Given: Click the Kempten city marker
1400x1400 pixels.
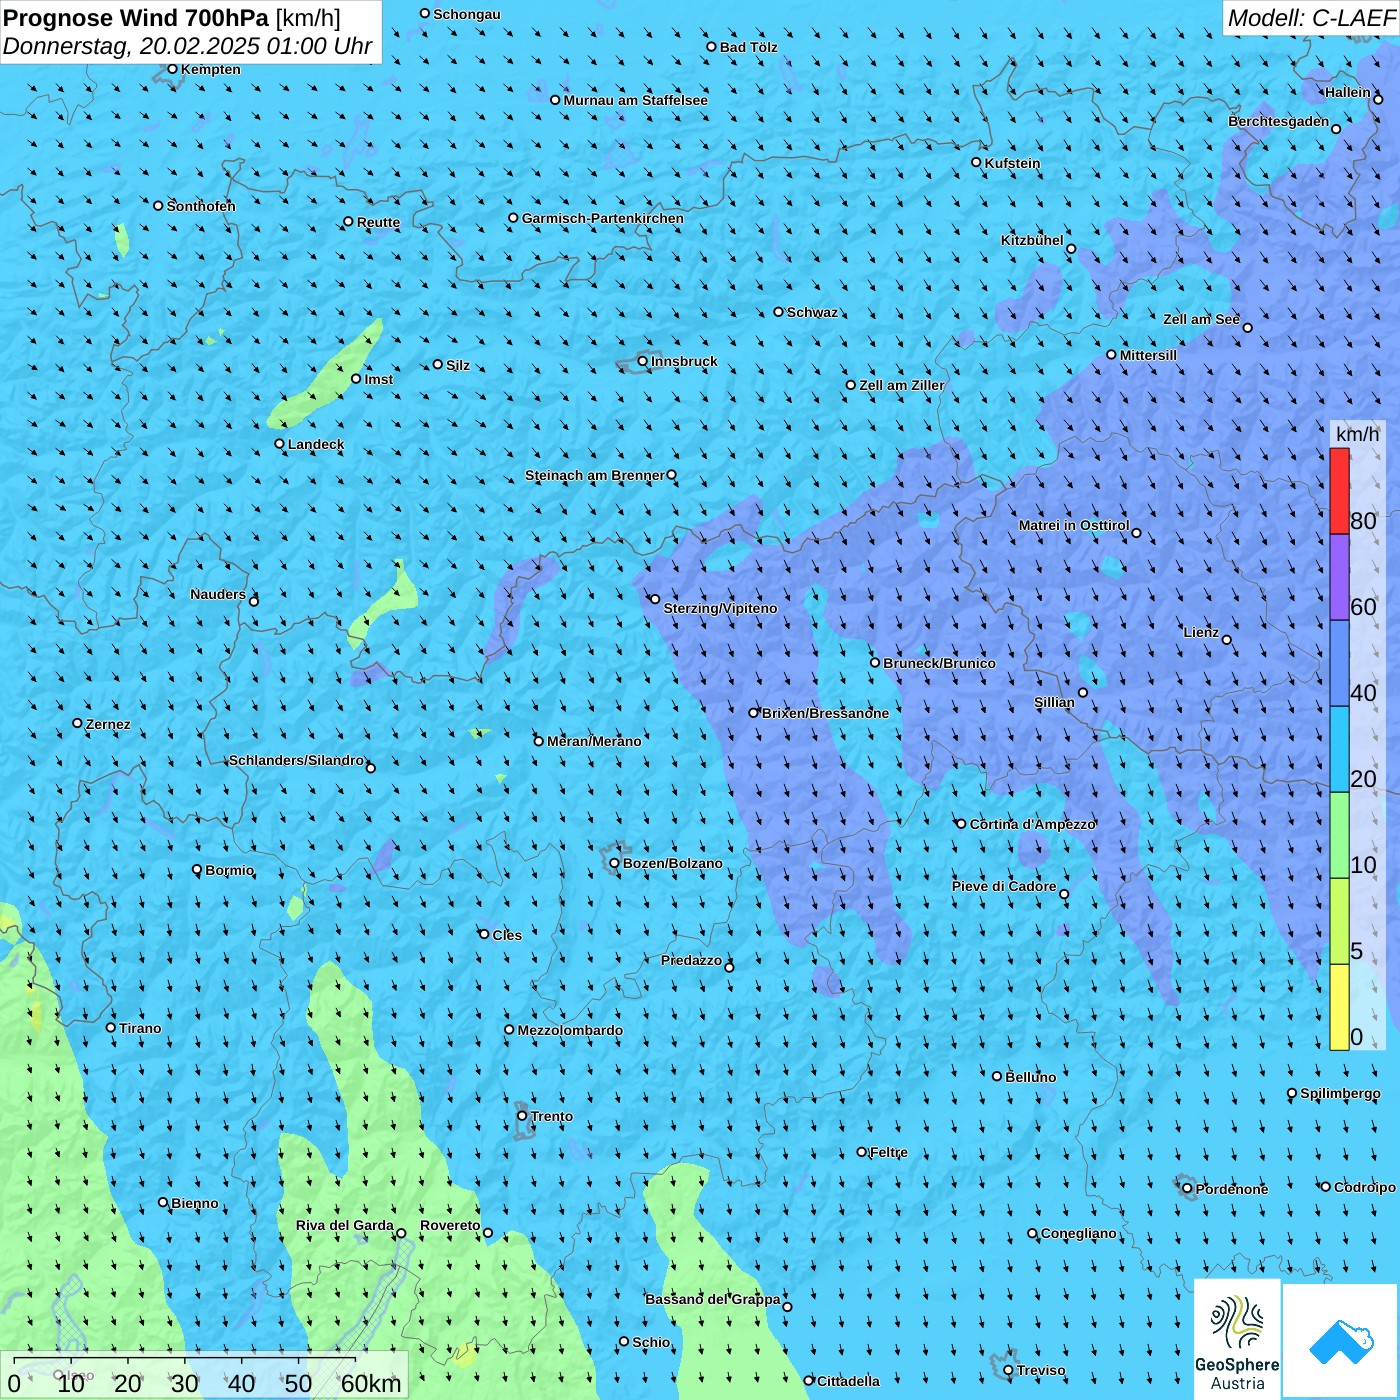Looking at the screenshot, I should click(173, 69).
